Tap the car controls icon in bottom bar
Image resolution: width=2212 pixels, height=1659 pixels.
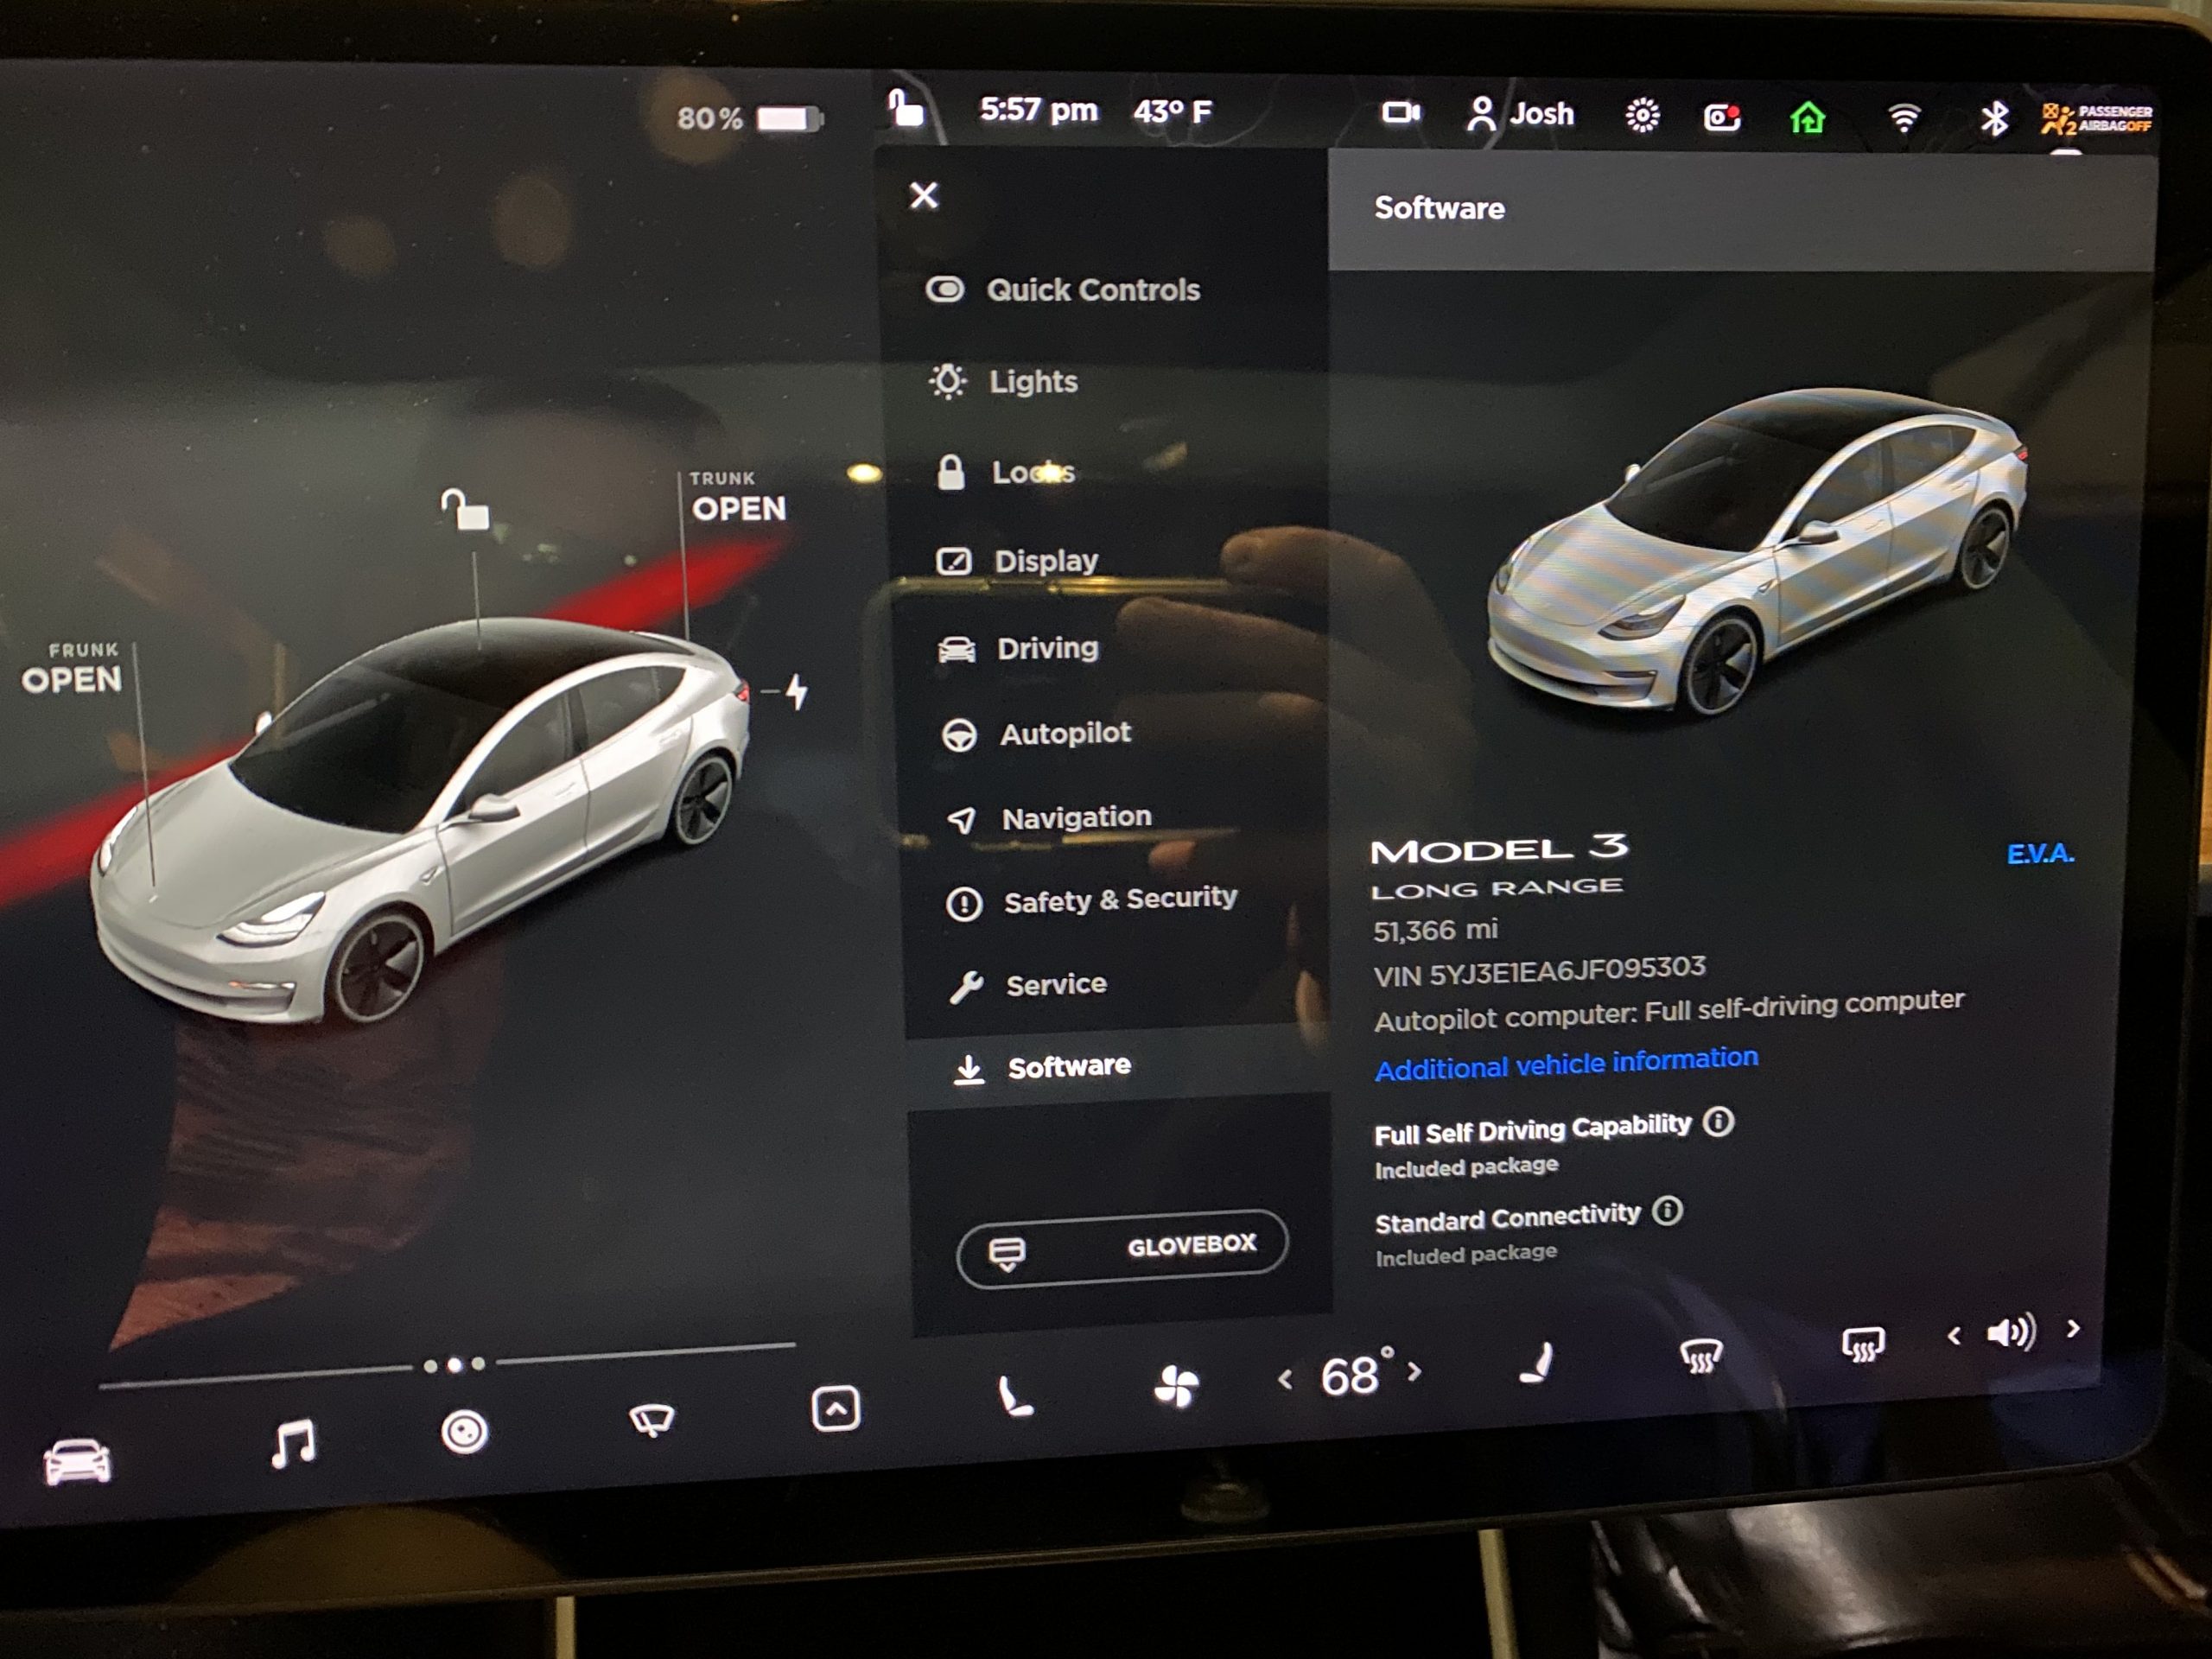[x=78, y=1461]
